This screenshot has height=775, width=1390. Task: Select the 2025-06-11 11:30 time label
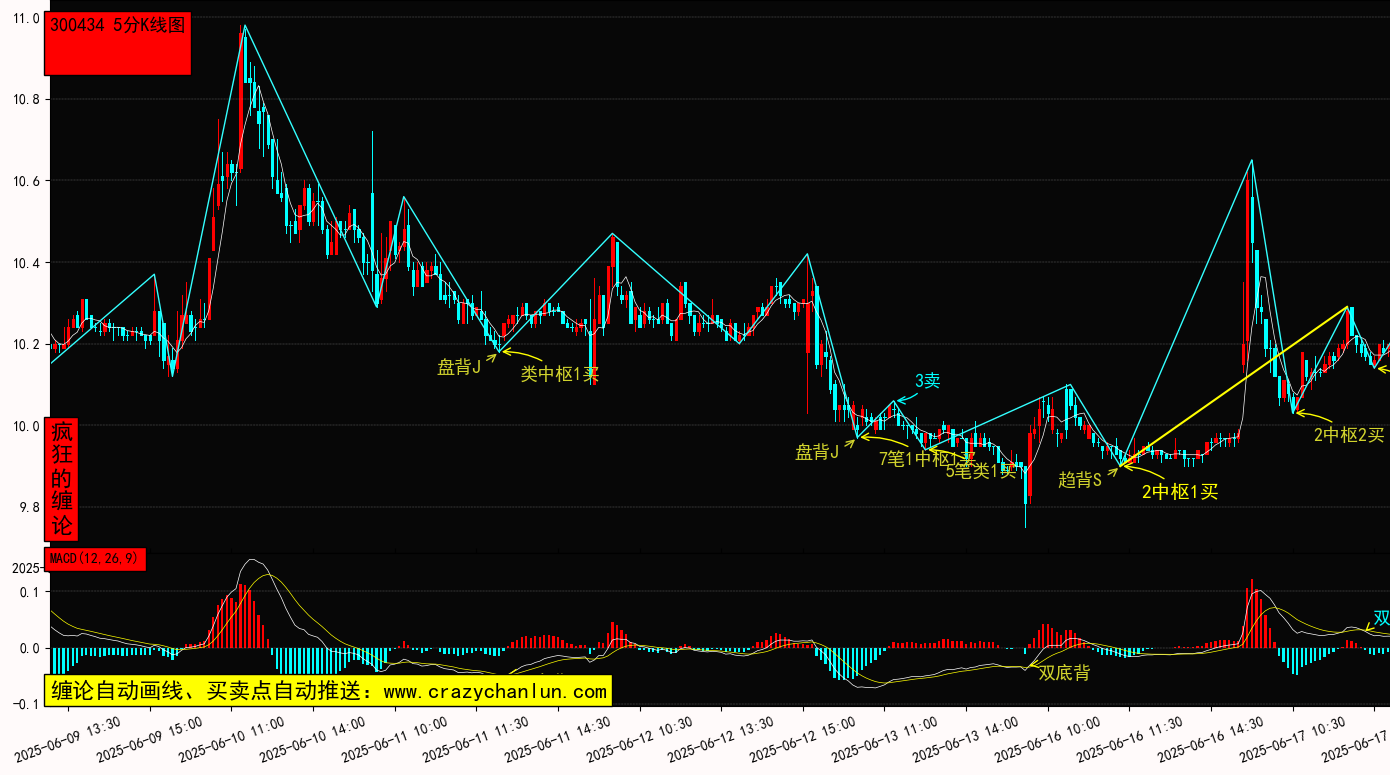pyautogui.click(x=477, y=738)
